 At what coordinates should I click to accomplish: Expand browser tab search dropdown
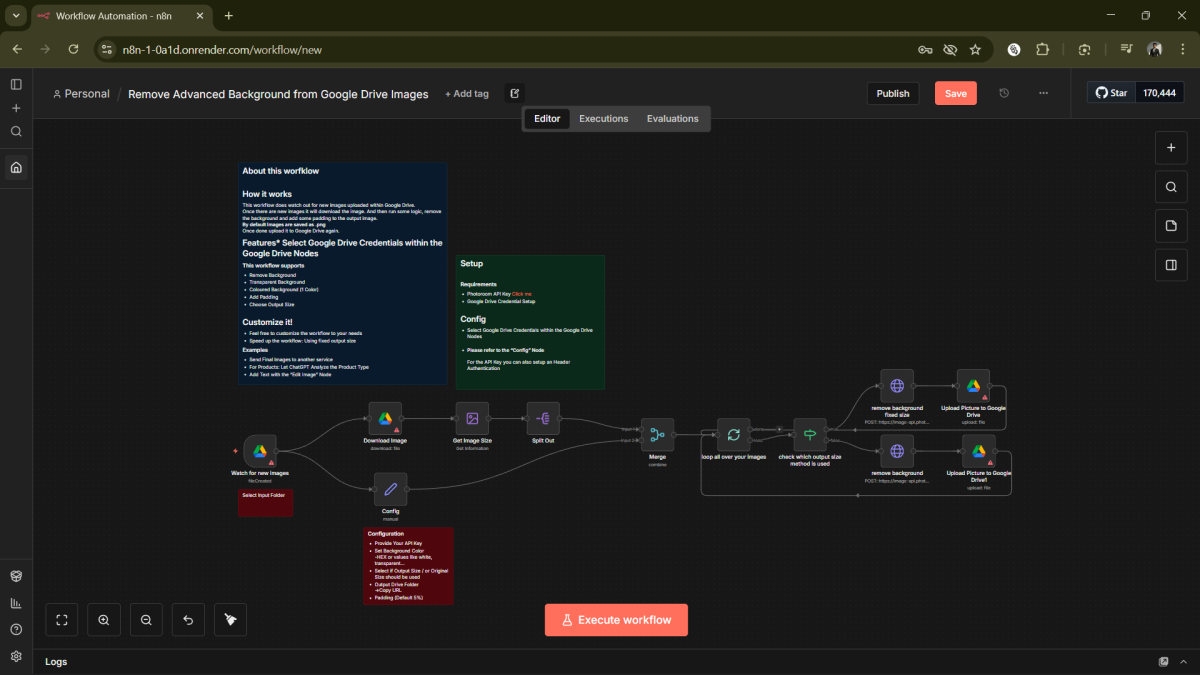coord(16,16)
